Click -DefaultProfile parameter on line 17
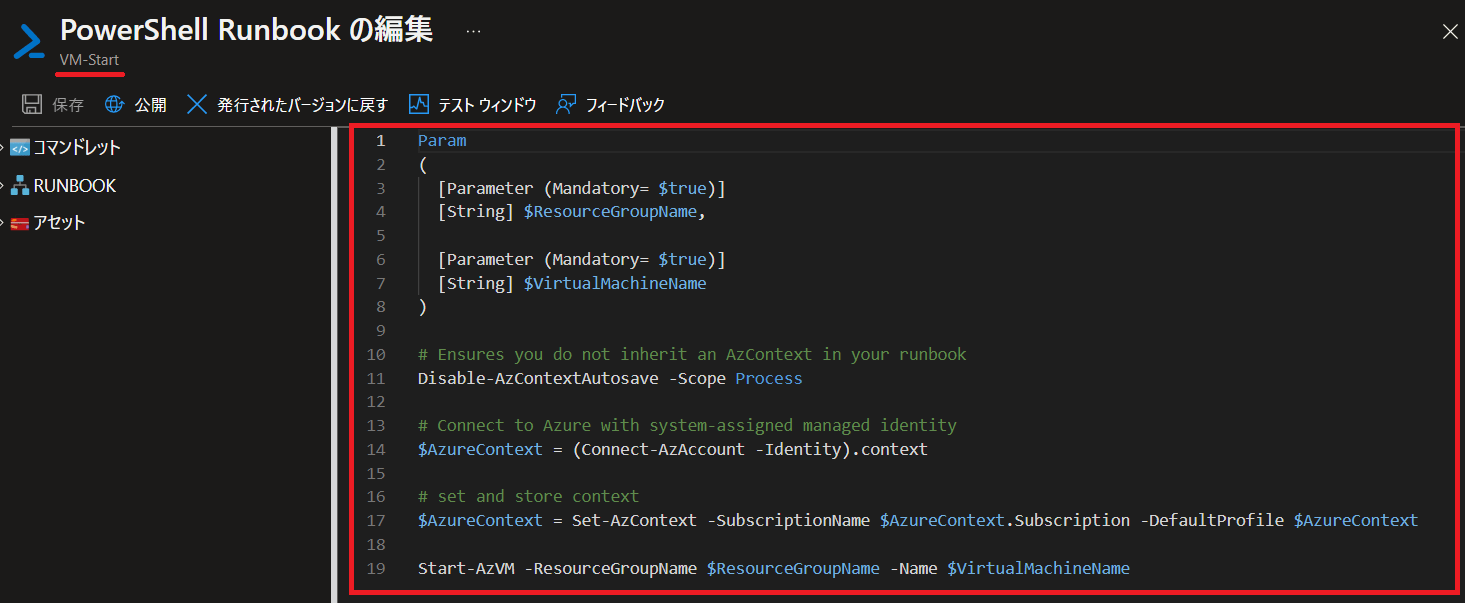1465x603 pixels. click(x=1212, y=520)
